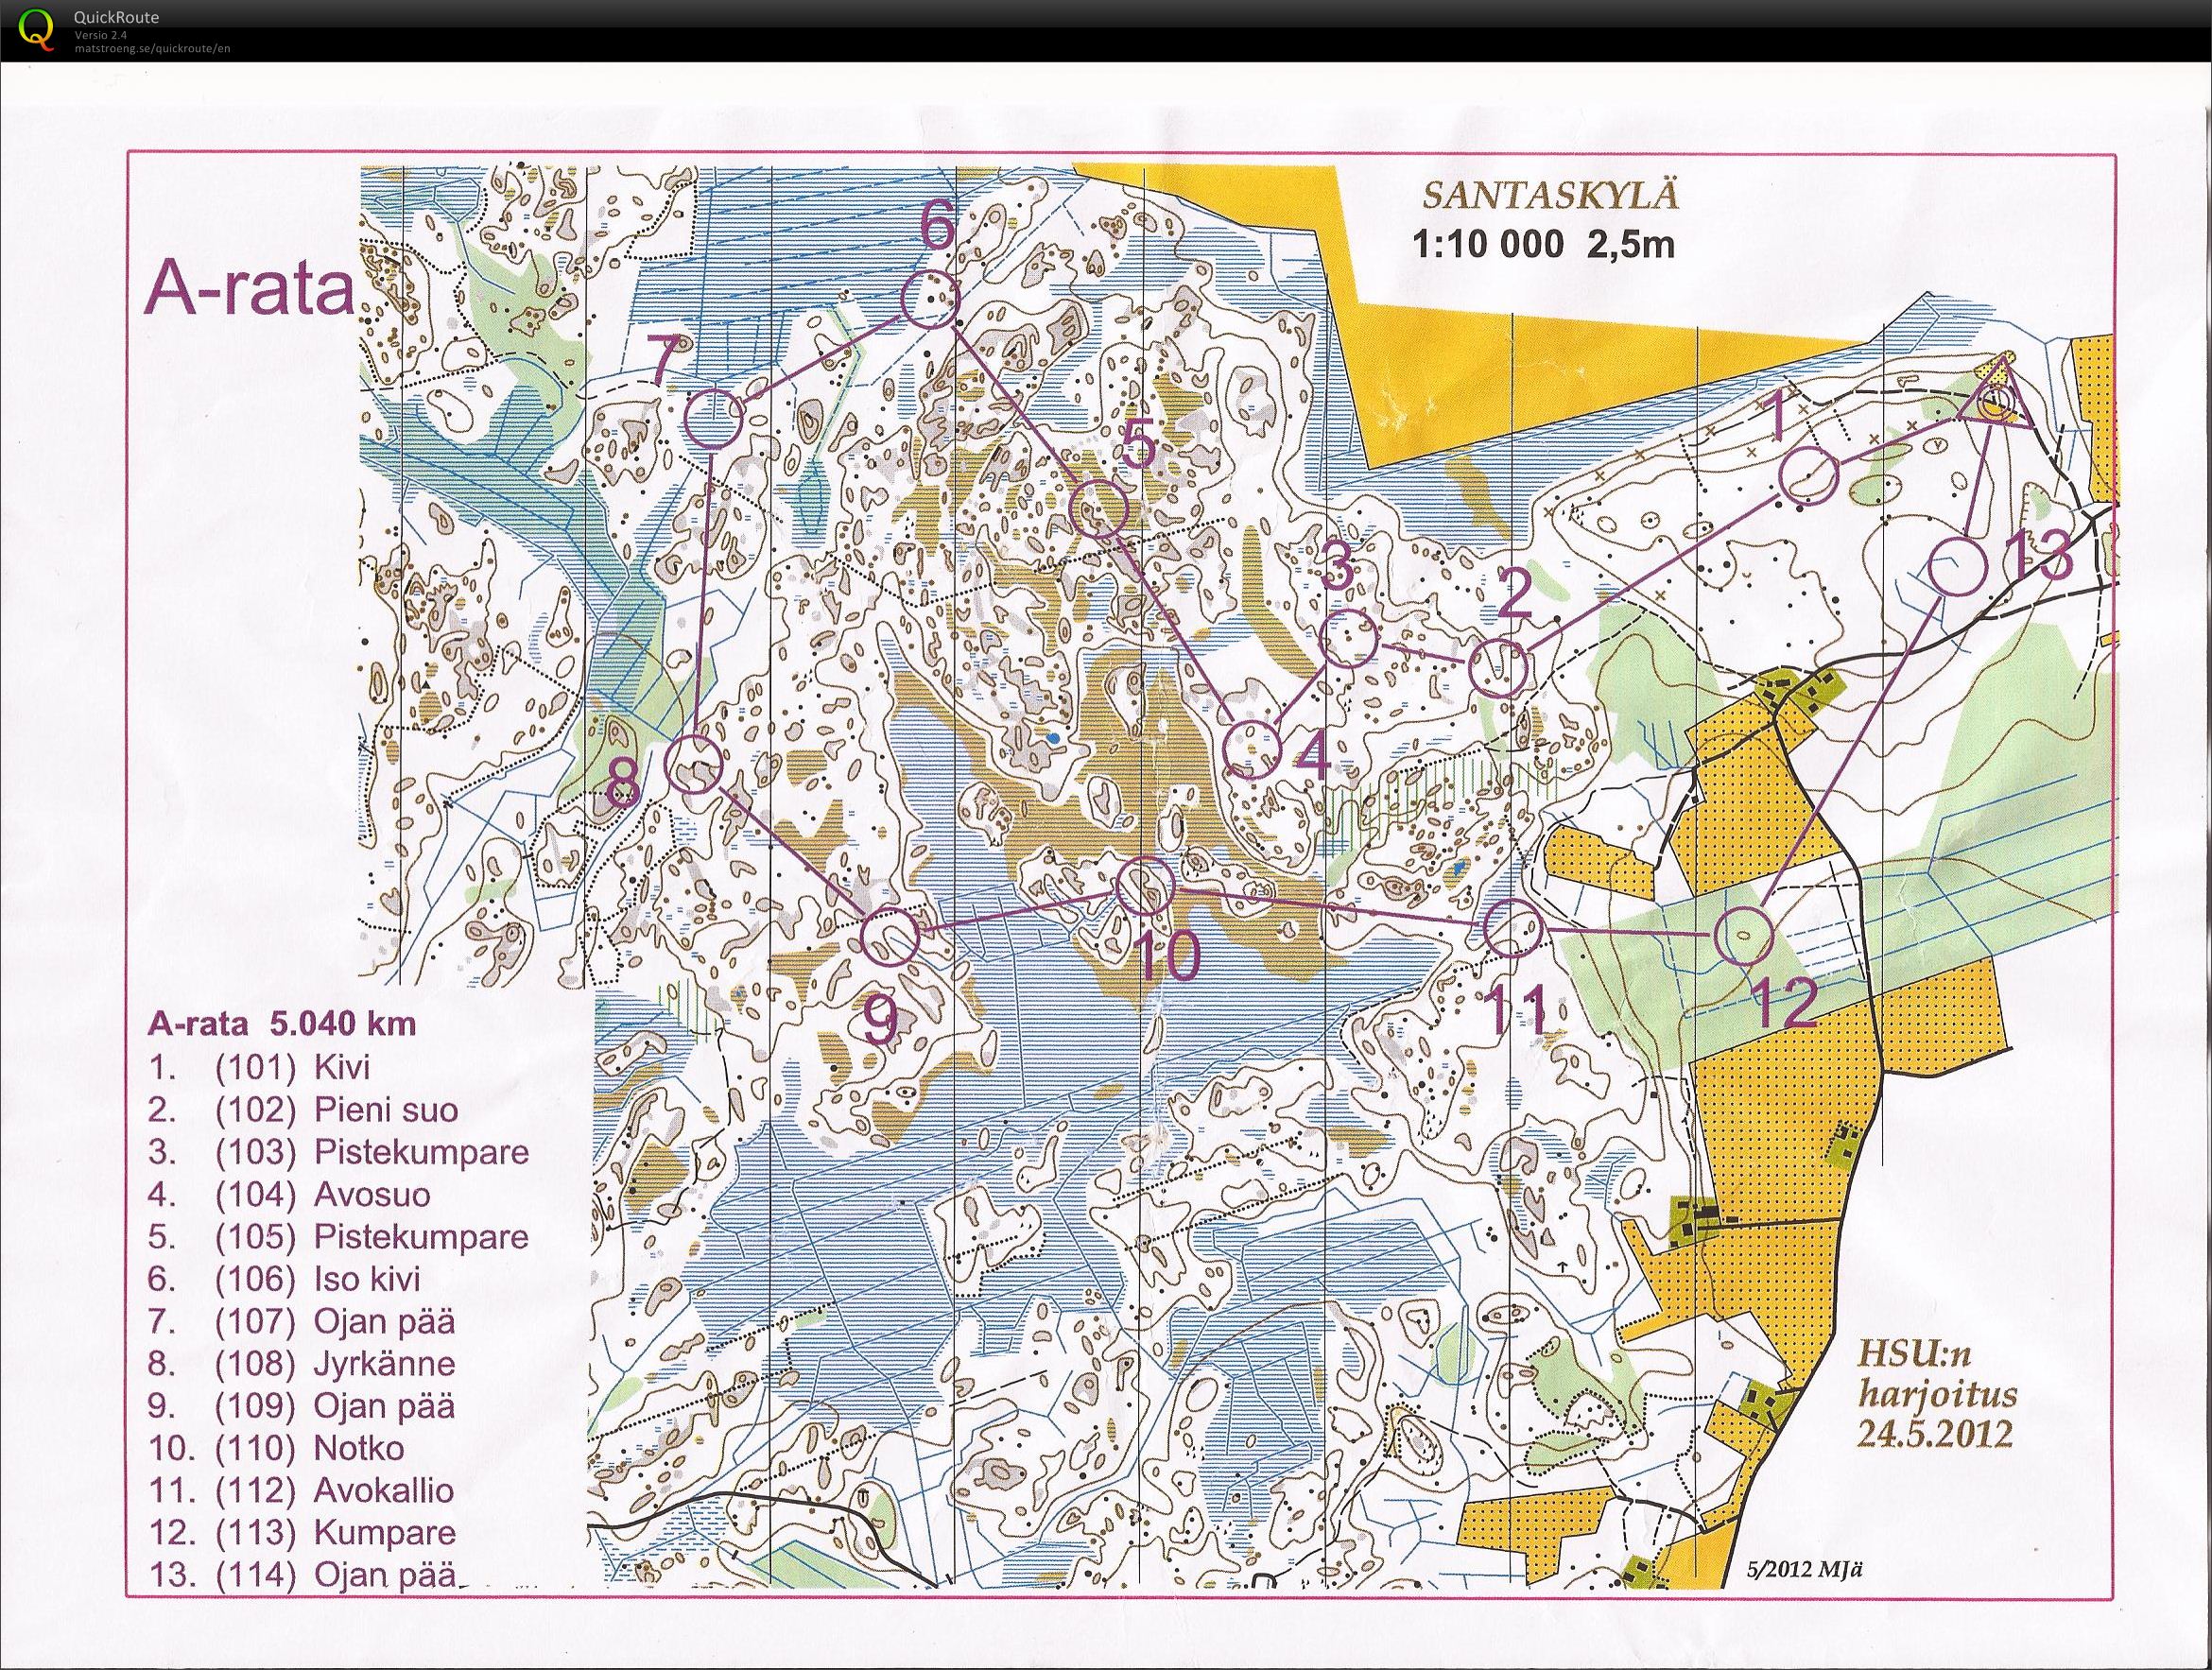The width and height of the screenshot is (2212, 1670).
Task: Click the A-rata 5.040 km heading
Action: click(281, 1023)
